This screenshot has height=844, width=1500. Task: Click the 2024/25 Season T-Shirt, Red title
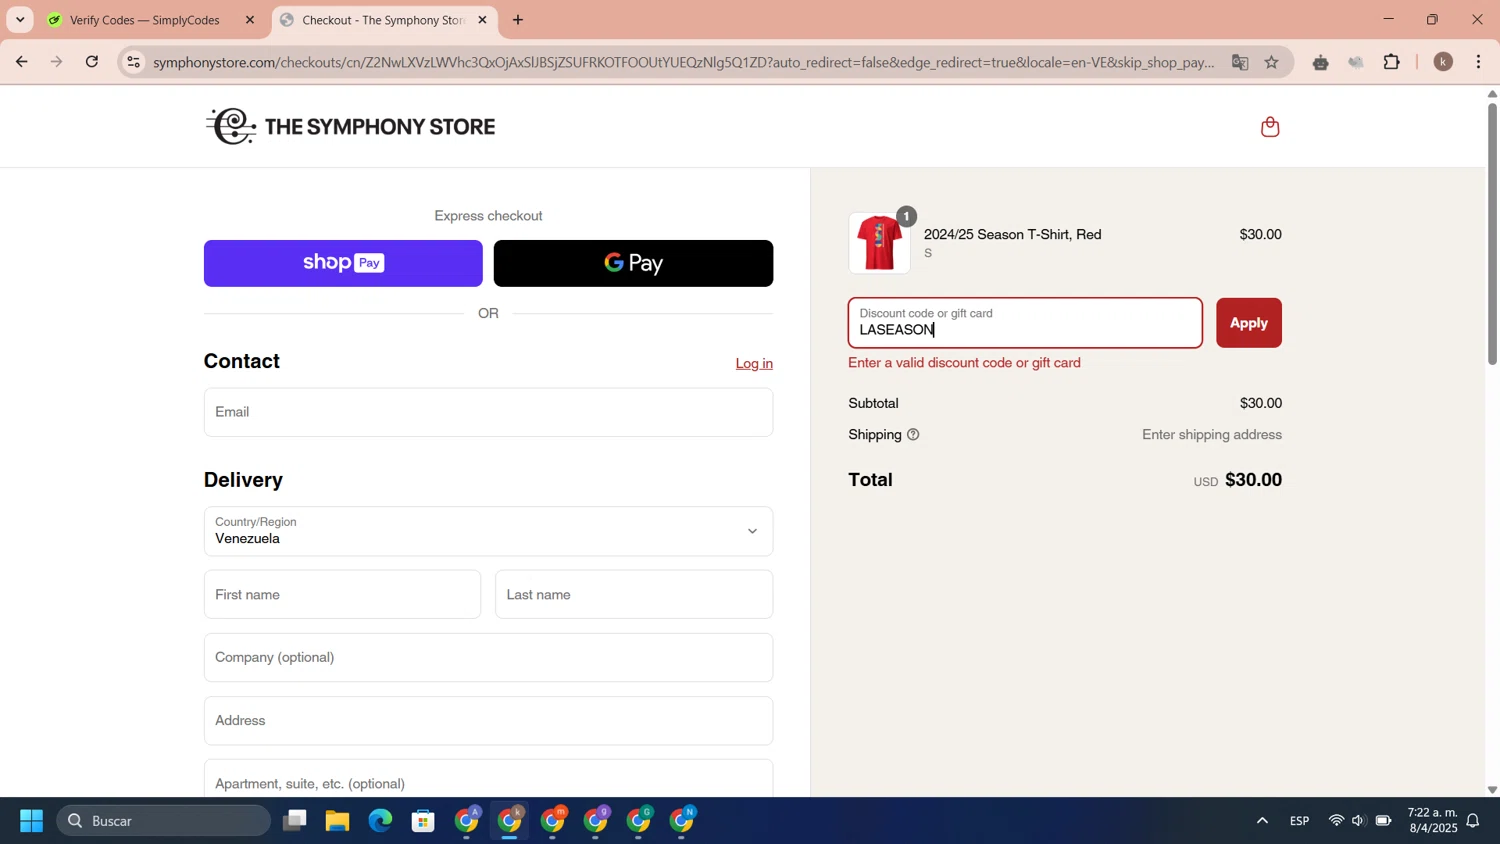(1012, 234)
